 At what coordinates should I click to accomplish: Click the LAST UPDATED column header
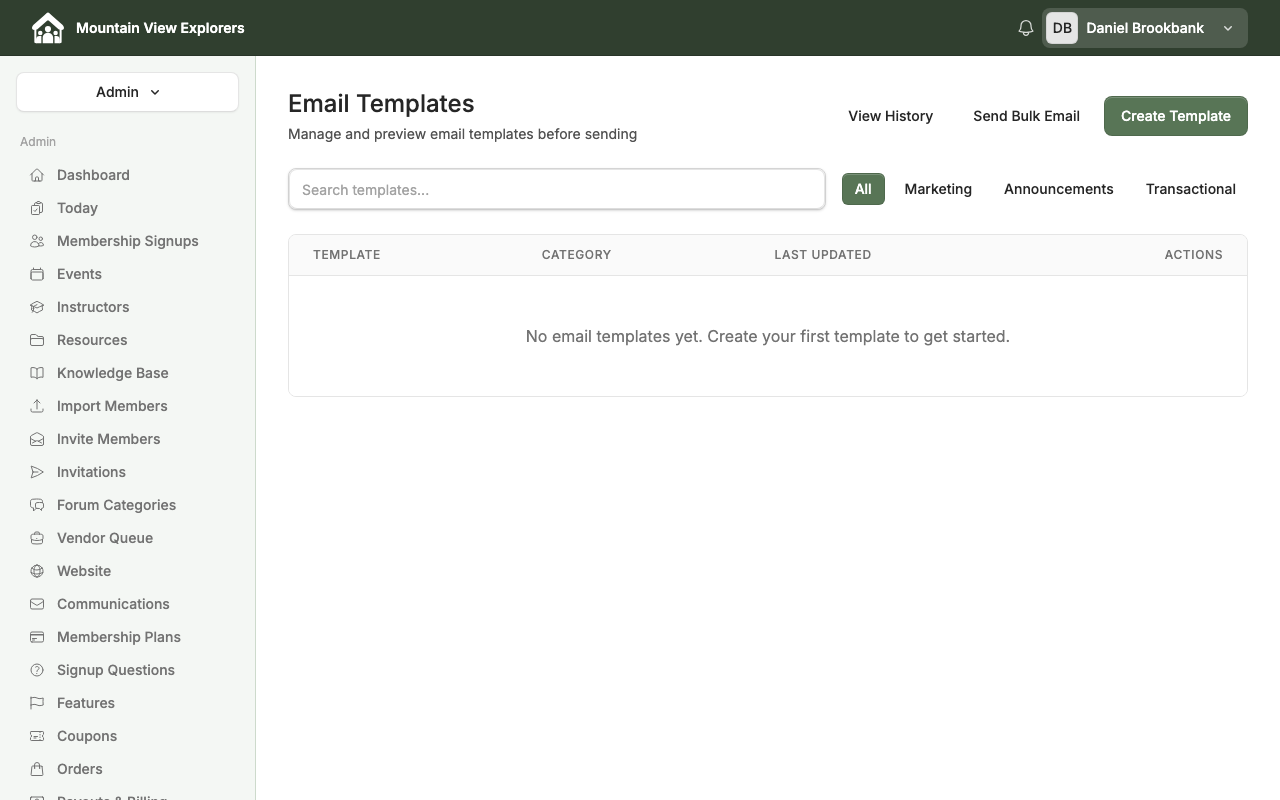pyautogui.click(x=823, y=255)
